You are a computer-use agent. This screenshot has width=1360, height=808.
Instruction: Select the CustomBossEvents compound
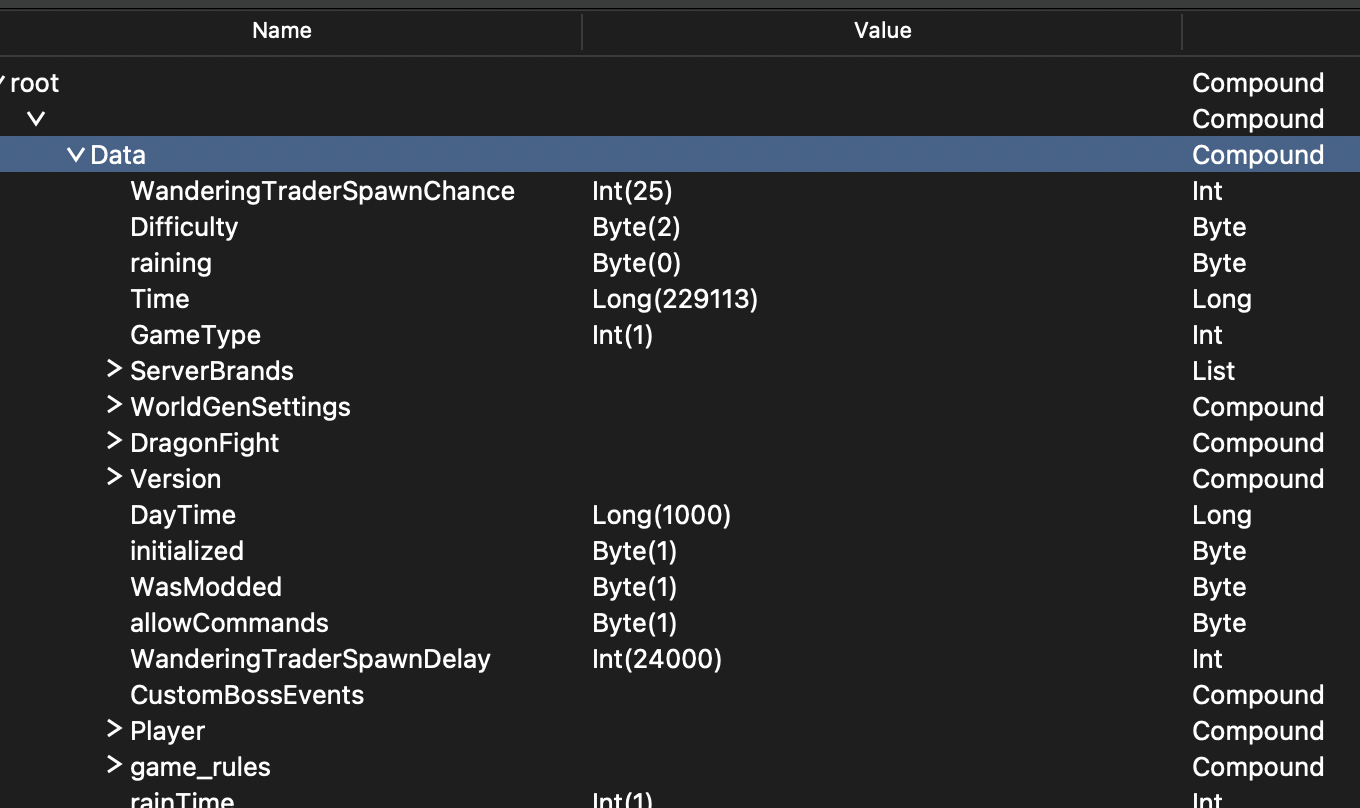tap(247, 695)
